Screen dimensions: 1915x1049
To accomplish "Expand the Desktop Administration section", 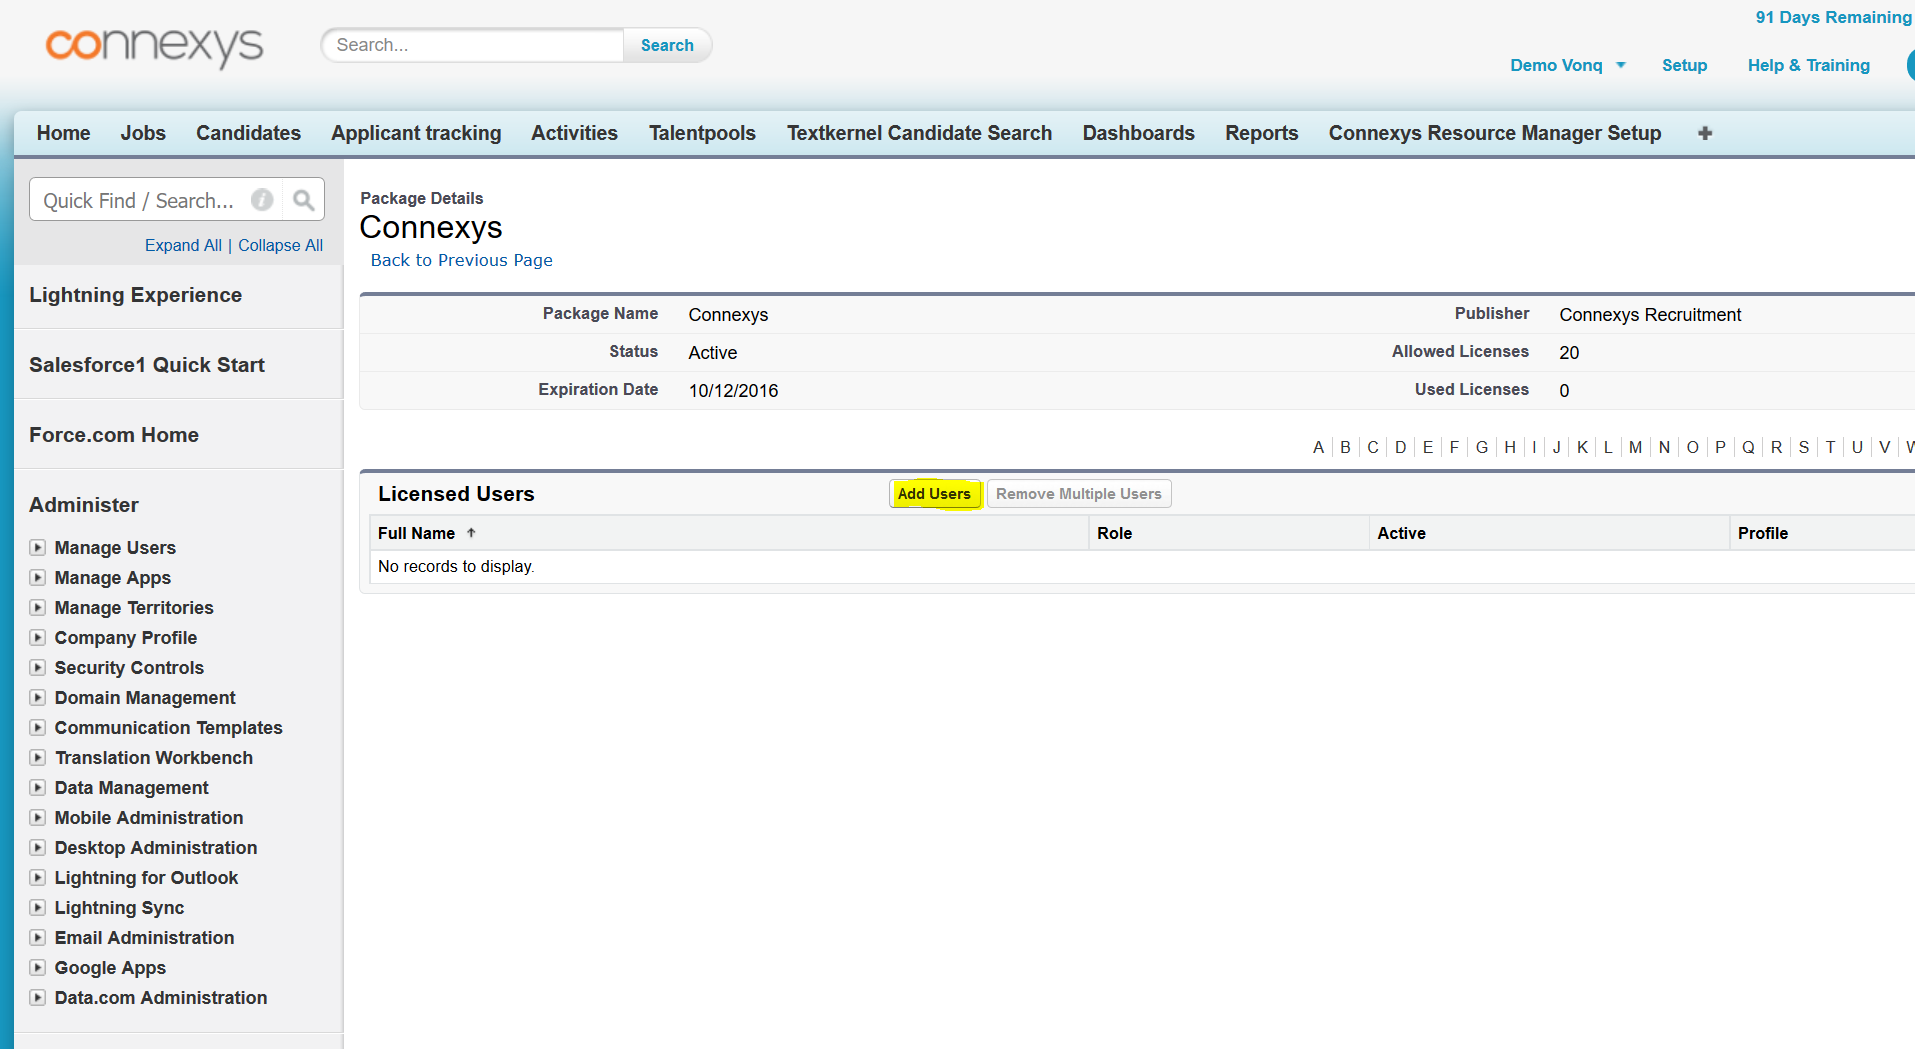I will 38,847.
